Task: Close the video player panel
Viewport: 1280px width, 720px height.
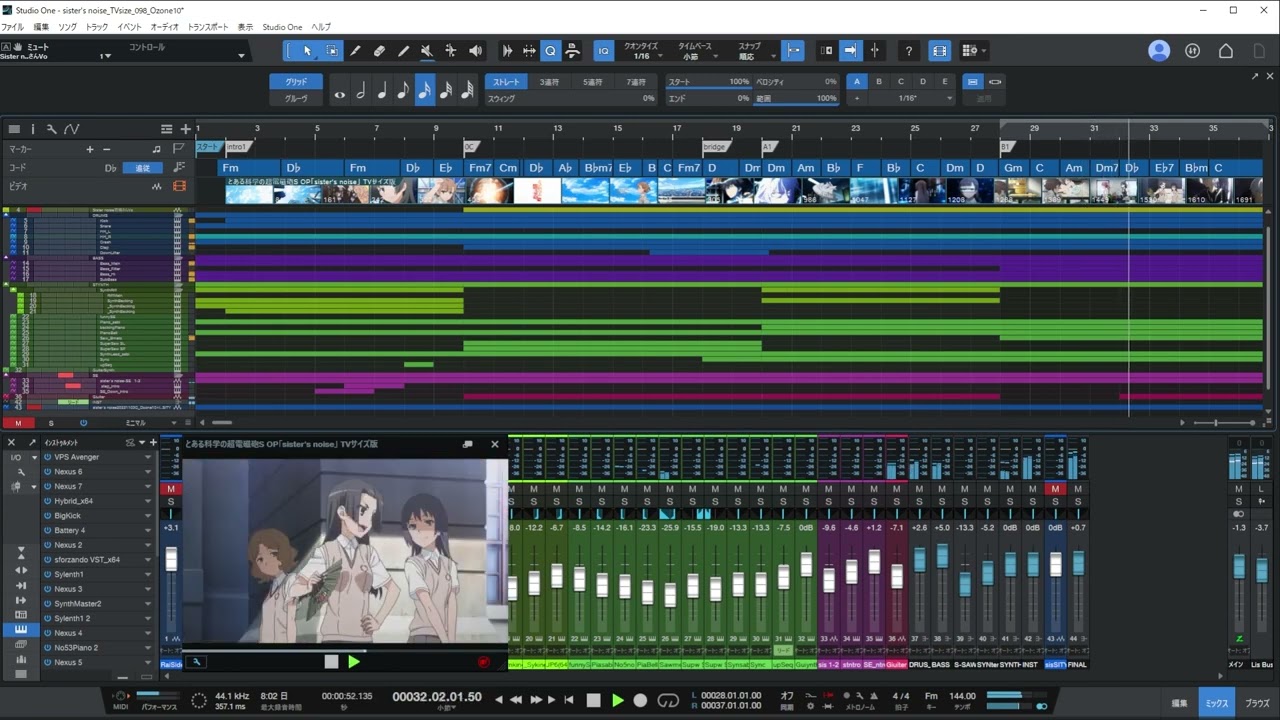Action: click(494, 444)
